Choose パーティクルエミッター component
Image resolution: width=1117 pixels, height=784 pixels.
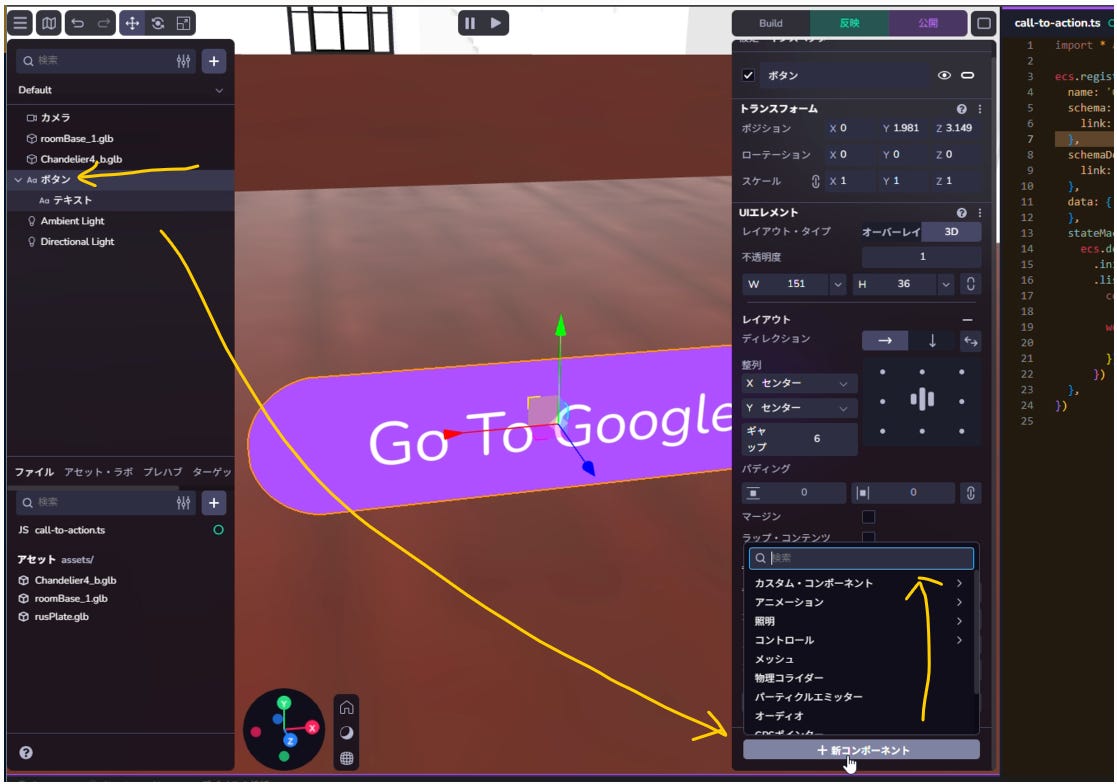[860, 697]
